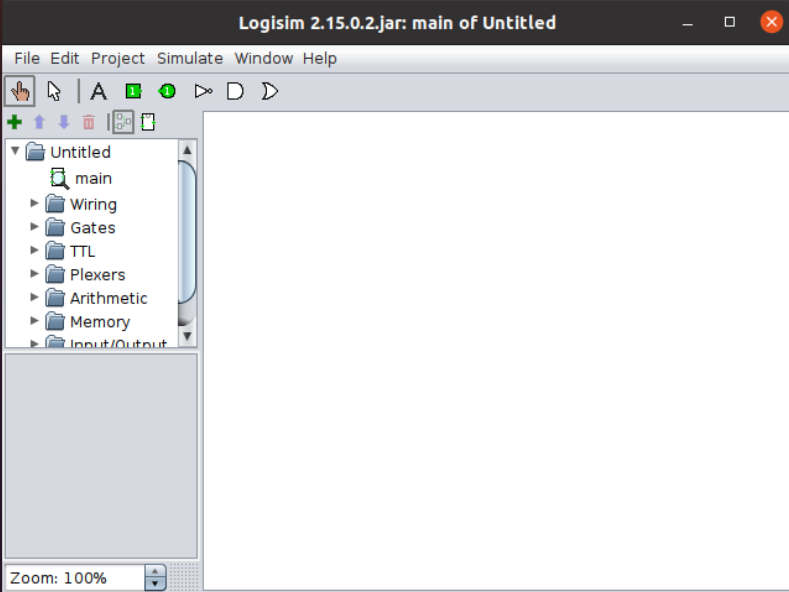Toggle edit circuit layout view

click(123, 122)
